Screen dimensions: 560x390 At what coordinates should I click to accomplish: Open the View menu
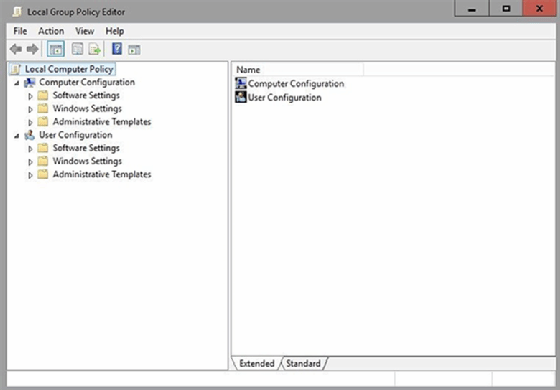[x=85, y=31]
